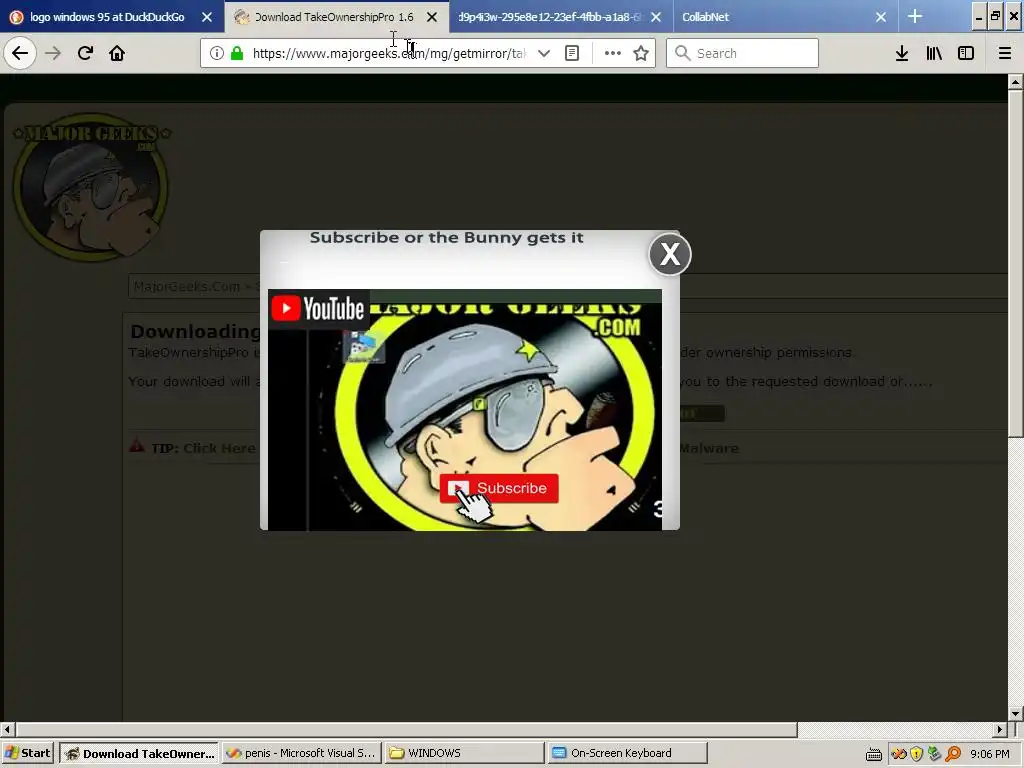The width and height of the screenshot is (1024, 768).
Task: Click the security shield tray icon
Action: point(917,754)
